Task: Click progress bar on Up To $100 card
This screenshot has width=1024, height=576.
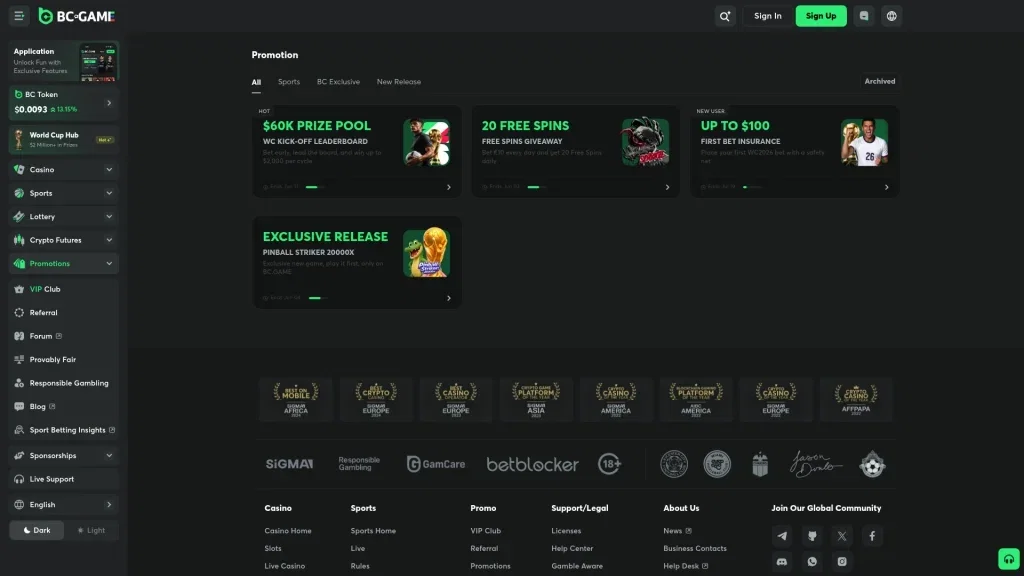Action: coord(751,187)
